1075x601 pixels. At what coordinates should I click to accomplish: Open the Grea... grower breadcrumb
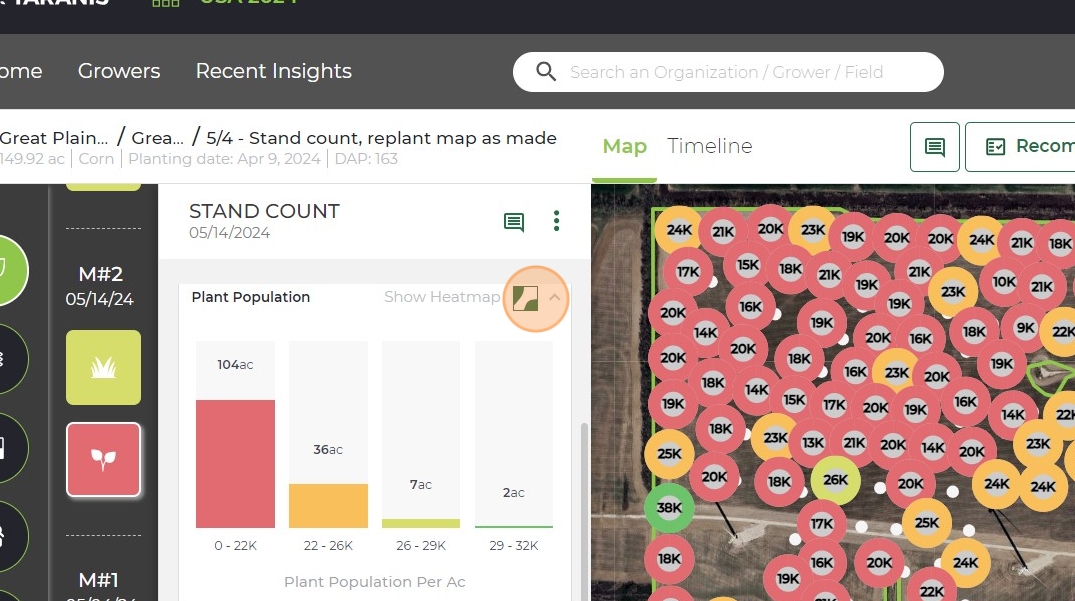click(x=158, y=138)
